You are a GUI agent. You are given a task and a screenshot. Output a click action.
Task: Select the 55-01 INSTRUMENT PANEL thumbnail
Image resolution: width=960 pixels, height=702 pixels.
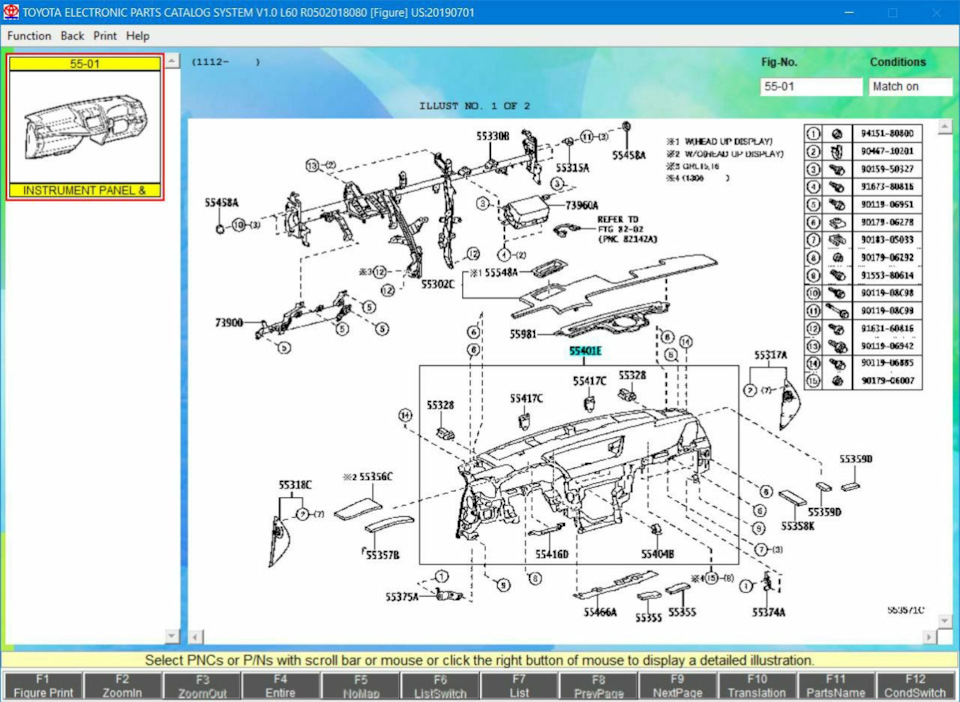(86, 125)
